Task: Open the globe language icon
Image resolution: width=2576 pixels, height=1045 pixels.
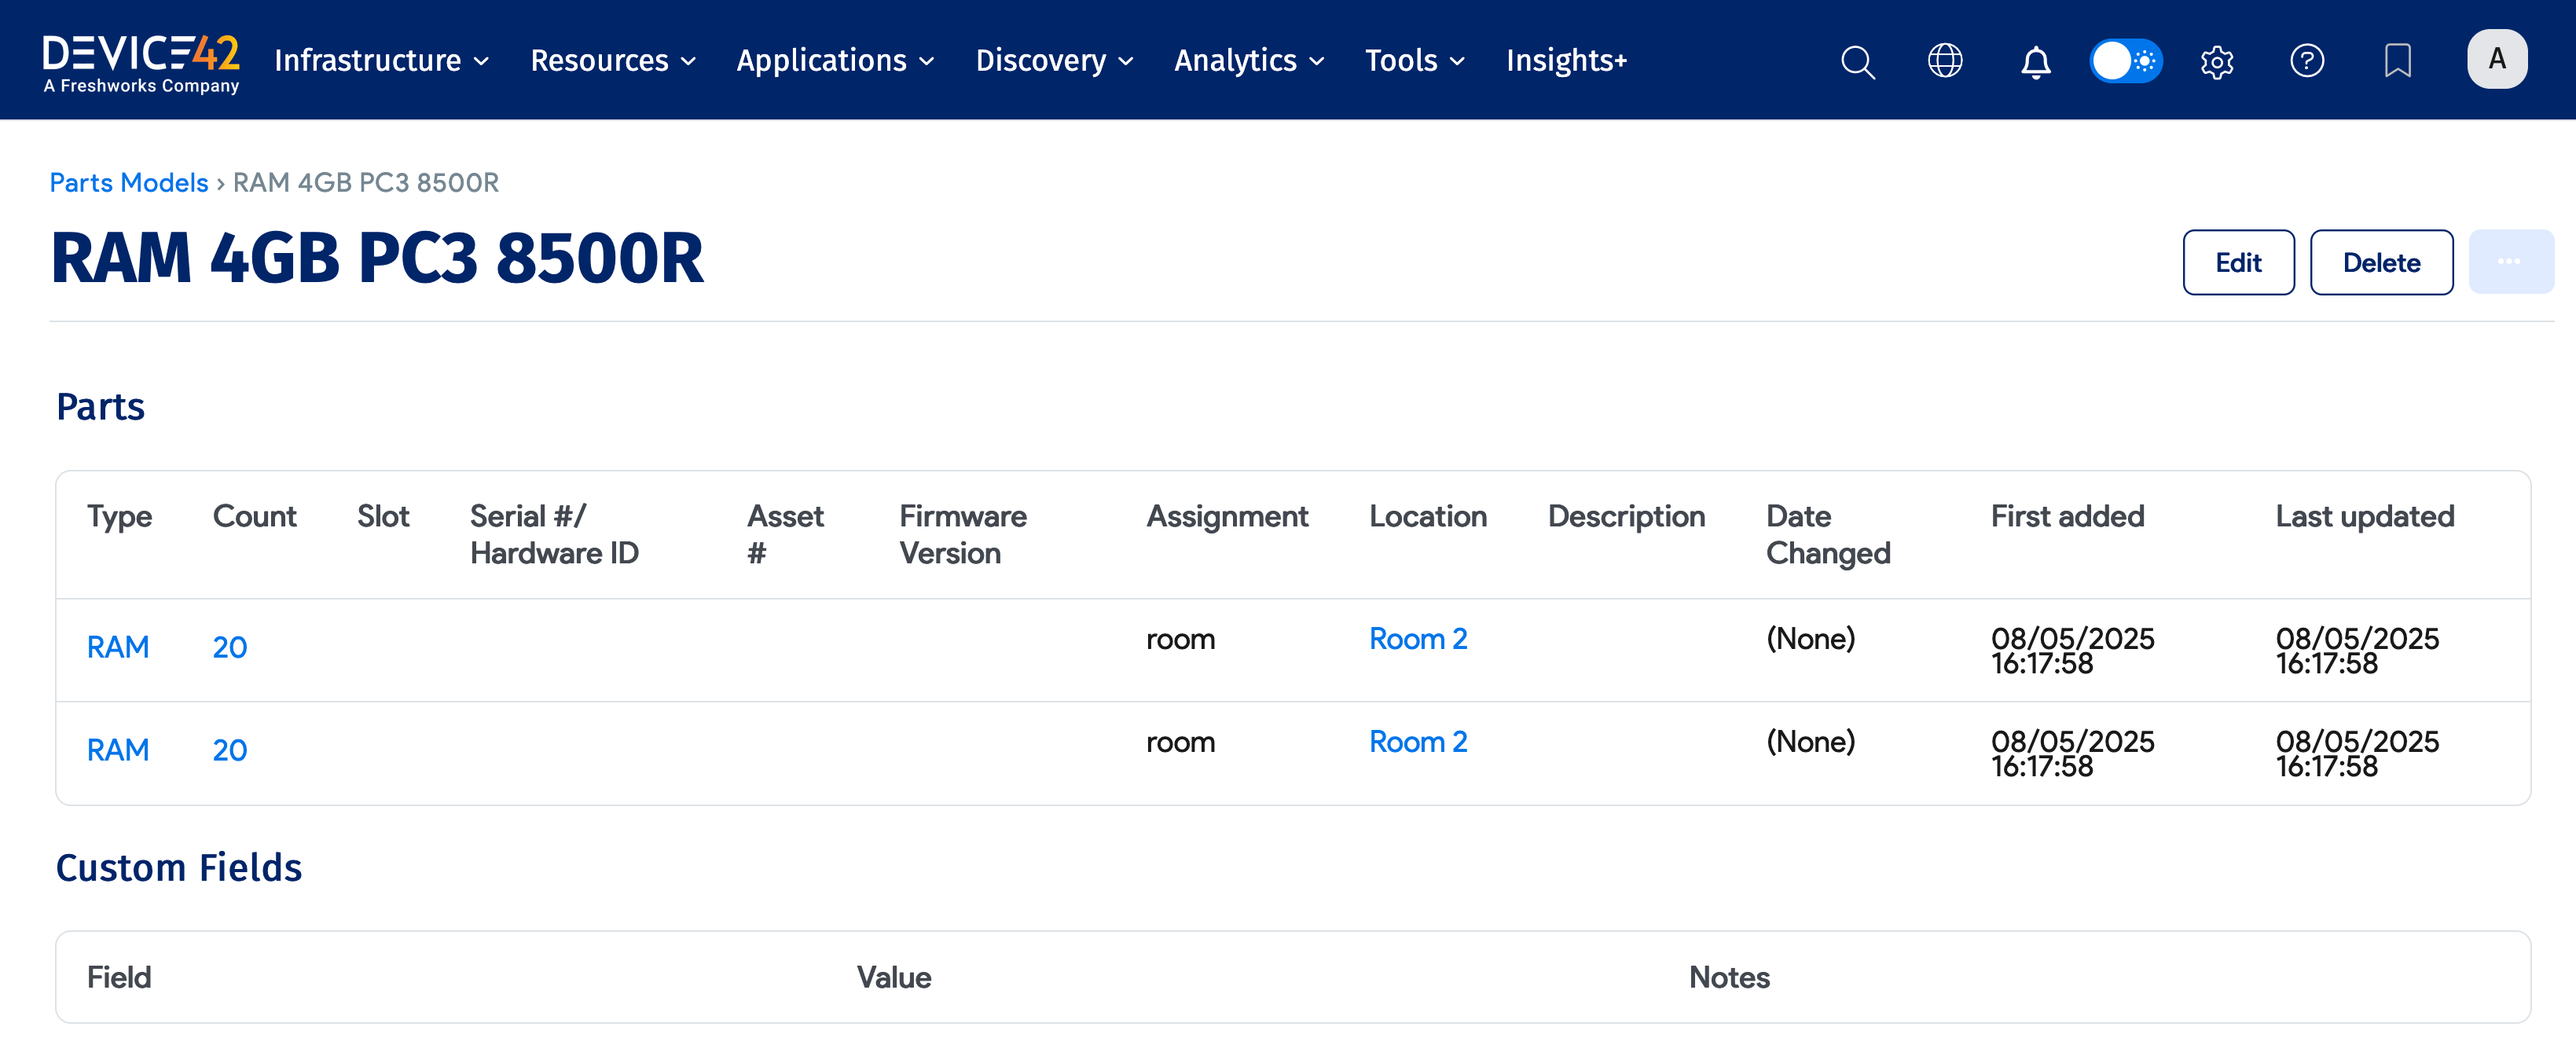Action: [x=1944, y=61]
